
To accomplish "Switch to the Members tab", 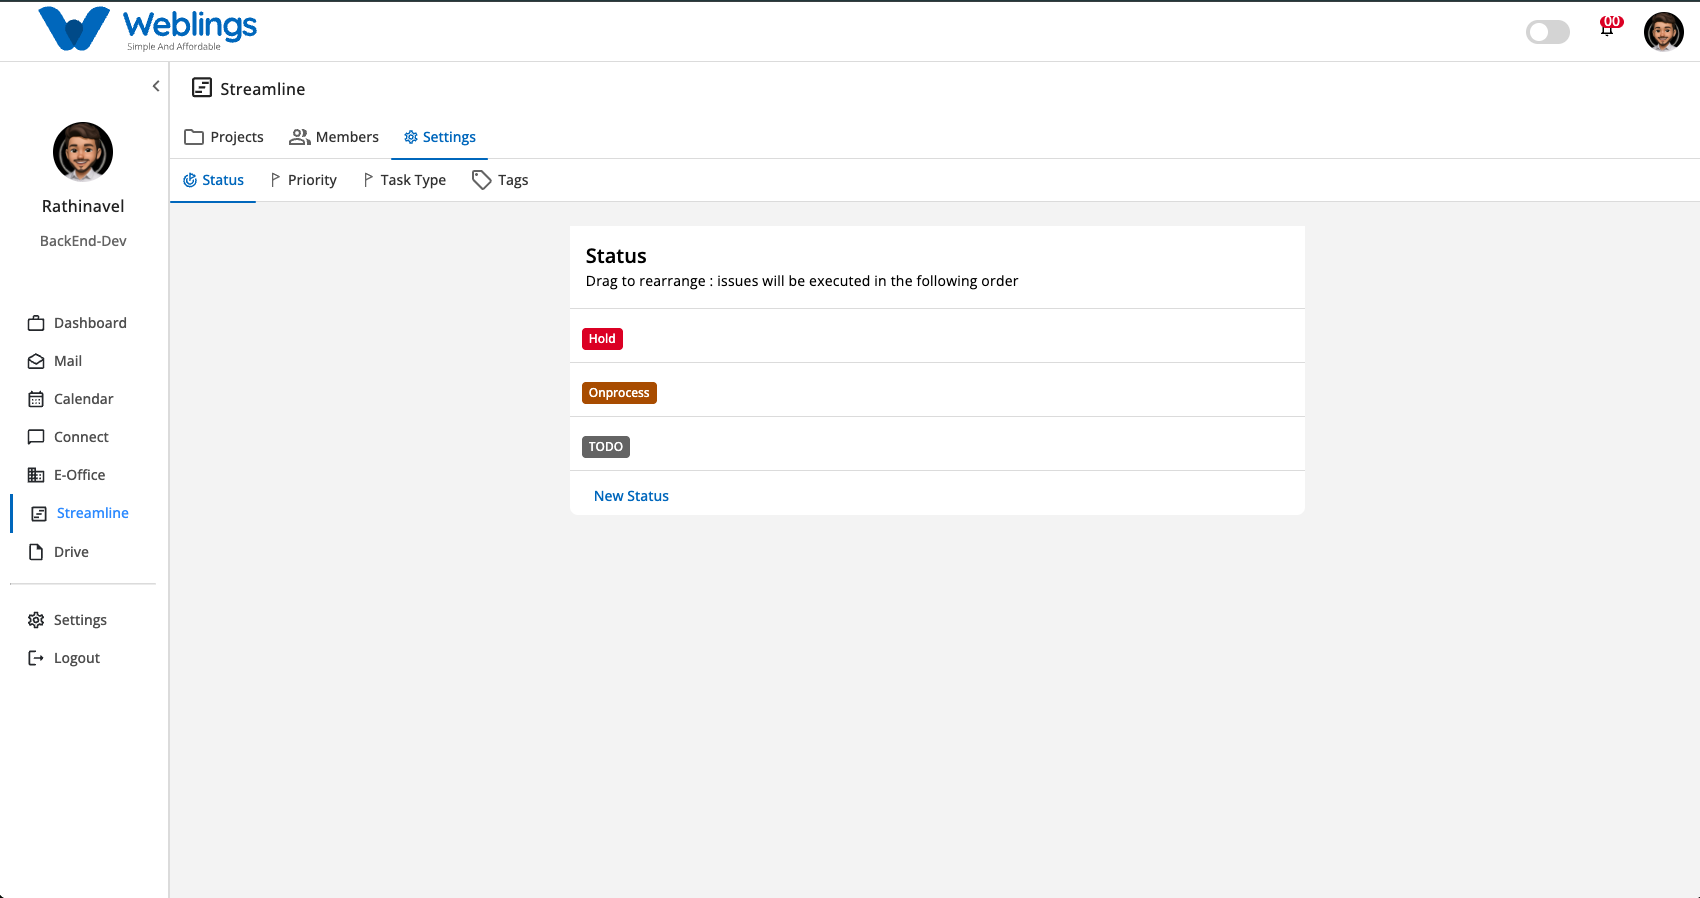I will tap(334, 137).
